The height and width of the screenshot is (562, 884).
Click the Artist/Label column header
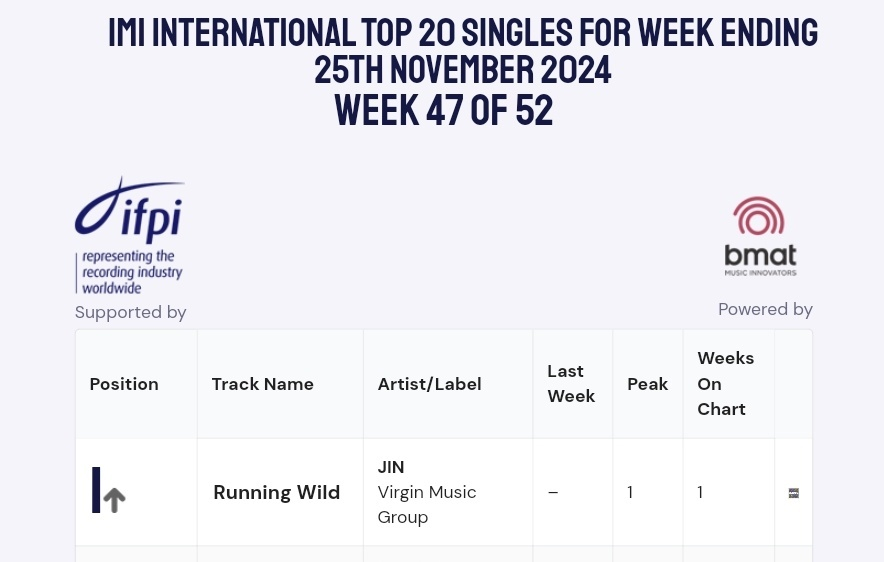(430, 384)
